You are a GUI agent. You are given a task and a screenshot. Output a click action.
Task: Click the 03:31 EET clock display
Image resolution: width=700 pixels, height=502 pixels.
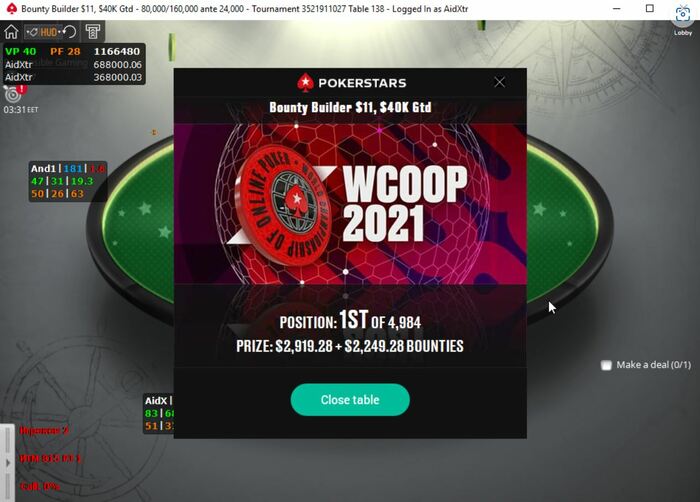[x=21, y=110]
